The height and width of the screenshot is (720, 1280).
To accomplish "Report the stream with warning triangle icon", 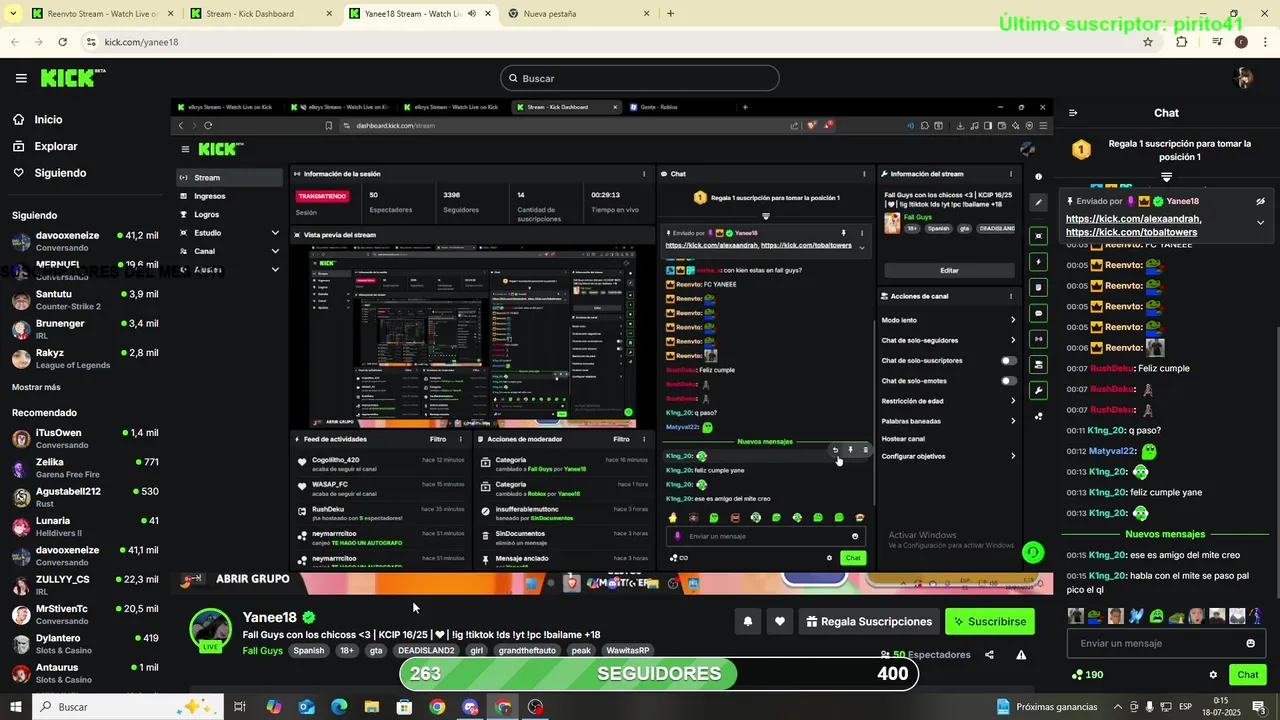I will pos(1021,655).
